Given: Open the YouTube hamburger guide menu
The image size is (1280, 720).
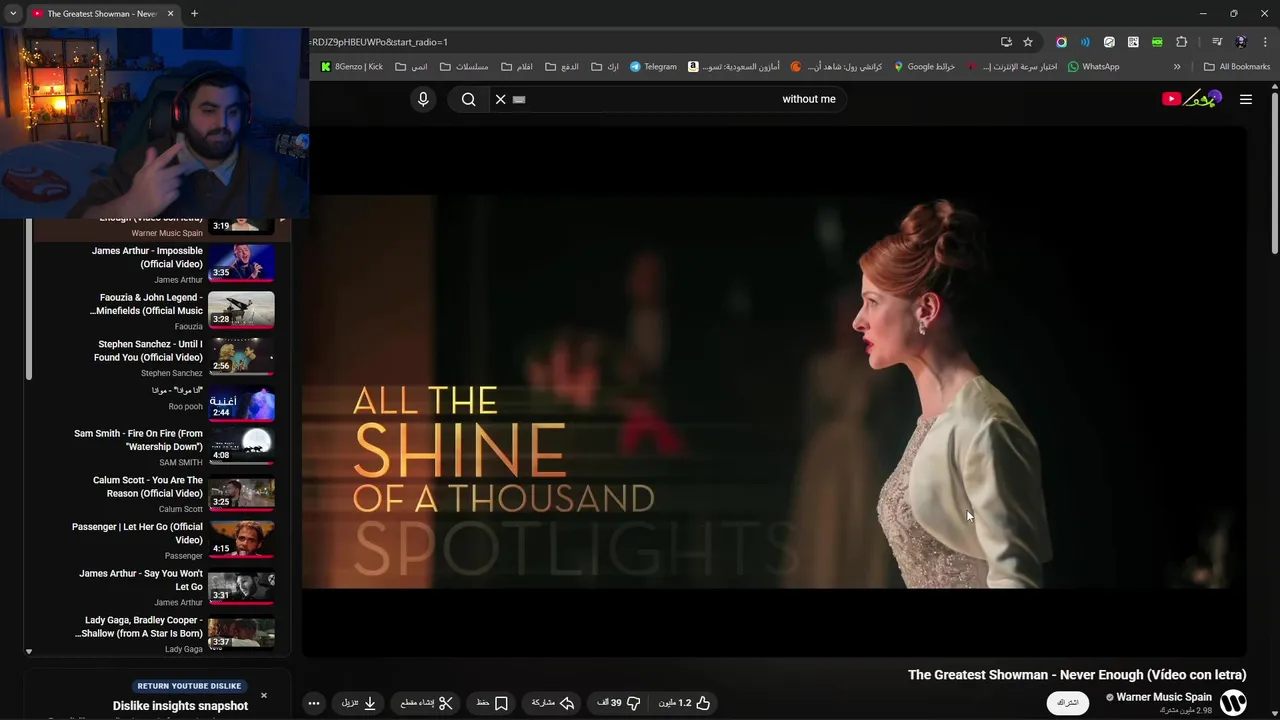Looking at the screenshot, I should point(1246,99).
